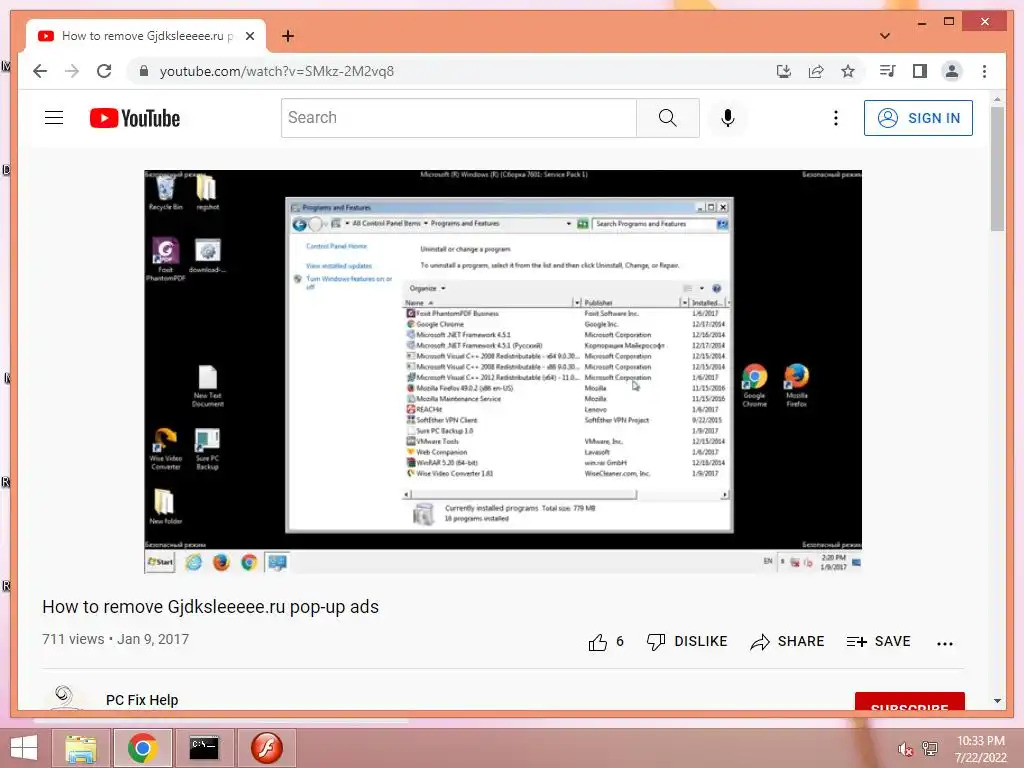Click the video player to play
1024x768 pixels.
coord(503,372)
